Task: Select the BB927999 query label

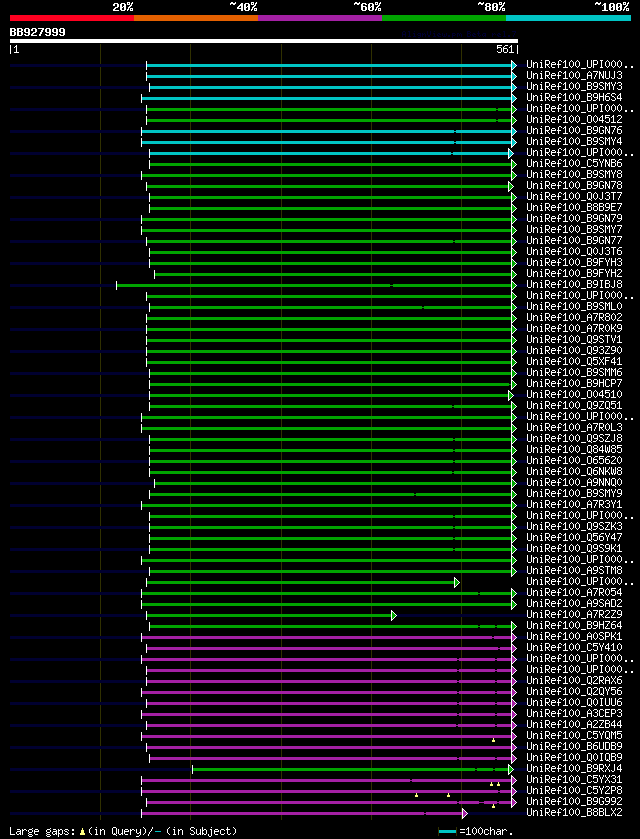Action: [x=37, y=32]
